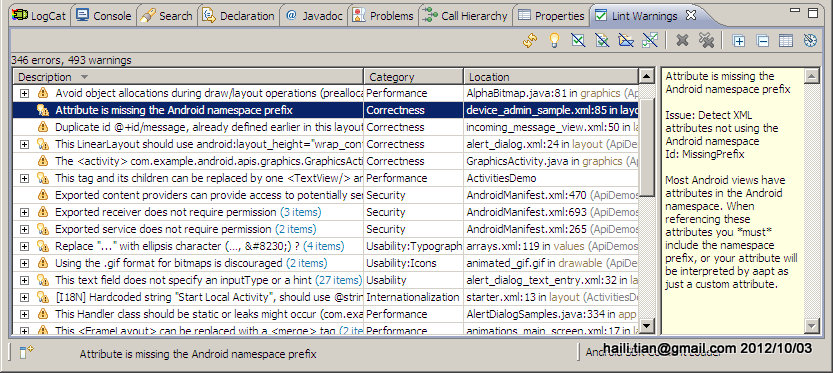Remove all lint markers
The image size is (833, 373).
706,41
